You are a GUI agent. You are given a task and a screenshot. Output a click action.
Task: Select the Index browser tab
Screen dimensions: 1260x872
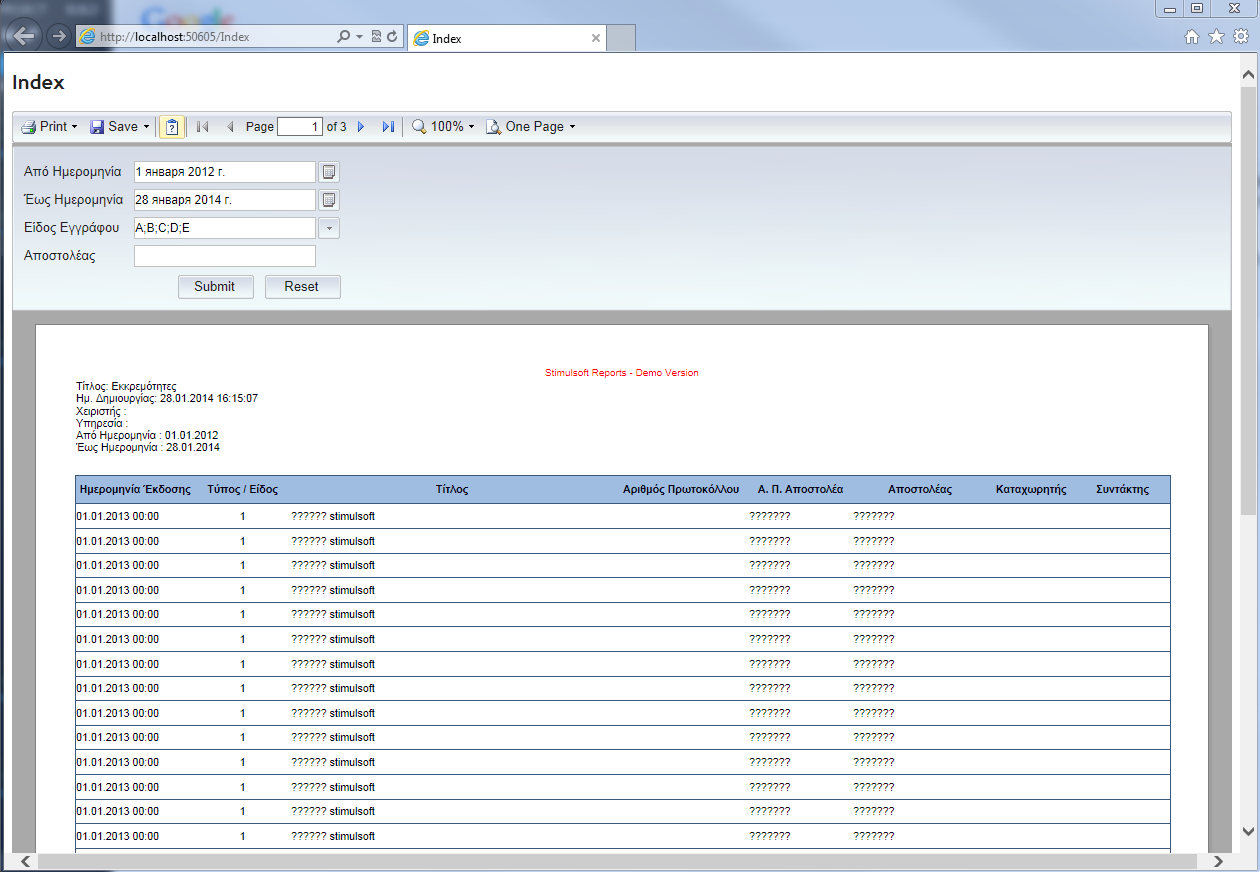pos(507,38)
